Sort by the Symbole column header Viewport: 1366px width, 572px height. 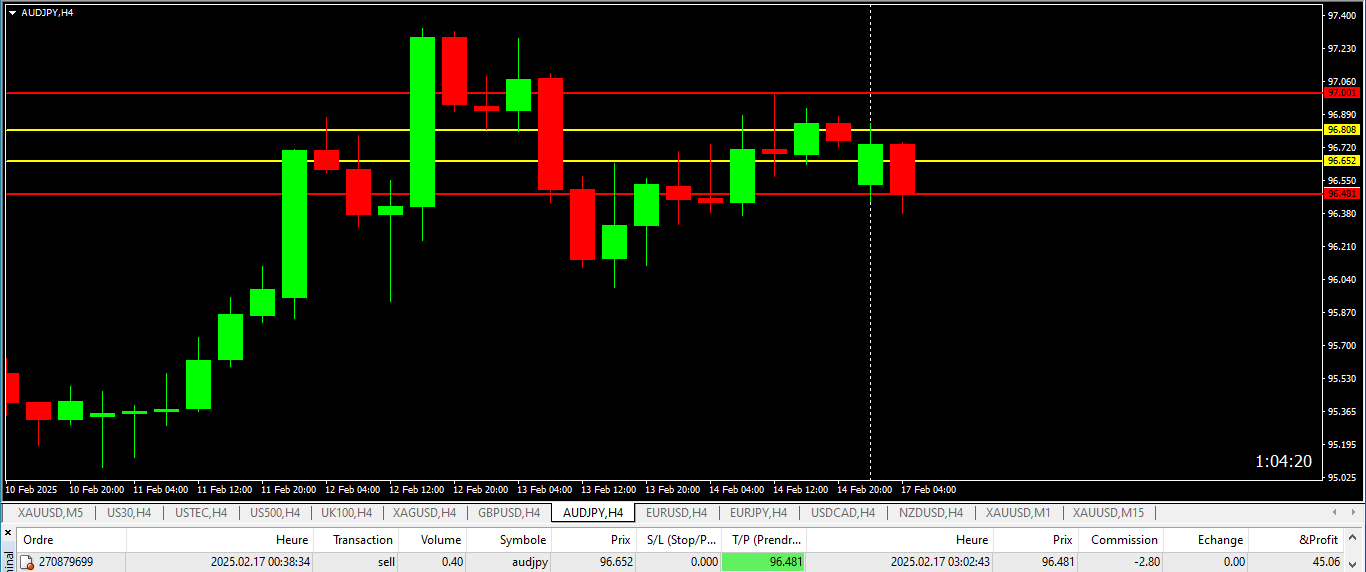pyautogui.click(x=509, y=540)
